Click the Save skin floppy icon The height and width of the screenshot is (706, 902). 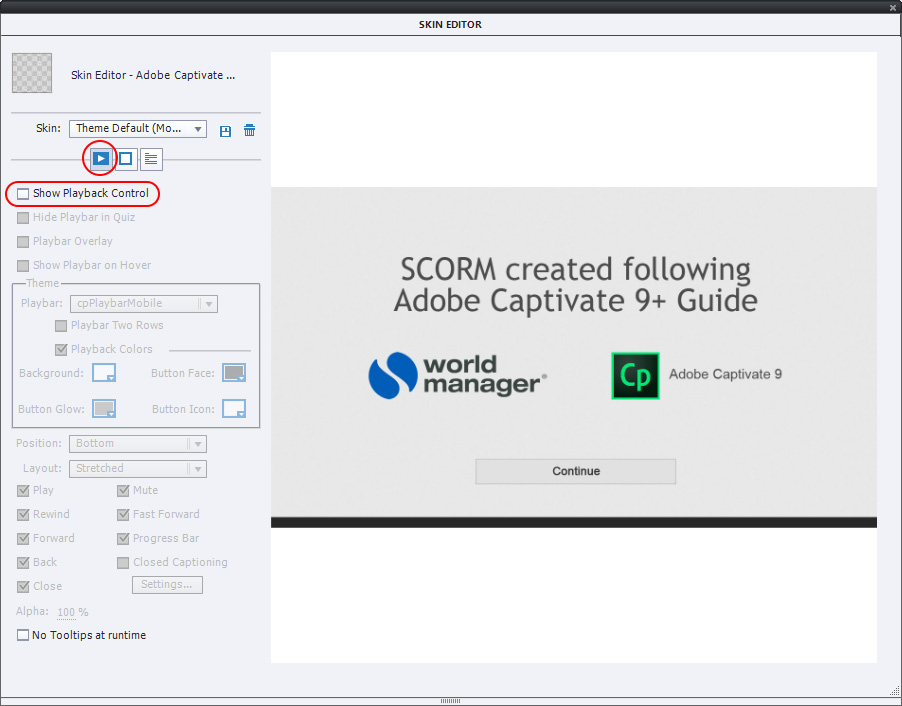226,131
